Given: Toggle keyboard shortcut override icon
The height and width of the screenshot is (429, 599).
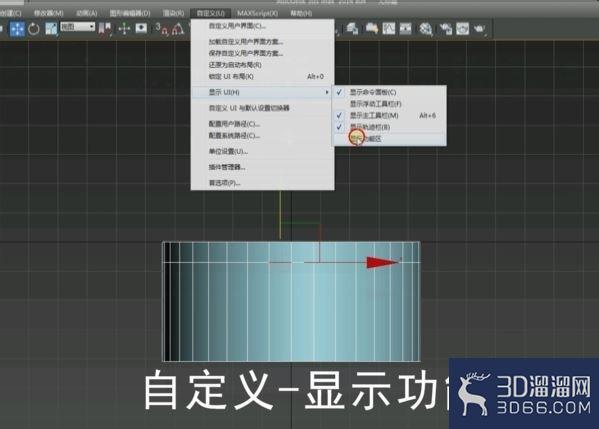Looking at the screenshot, I should (x=141, y=28).
